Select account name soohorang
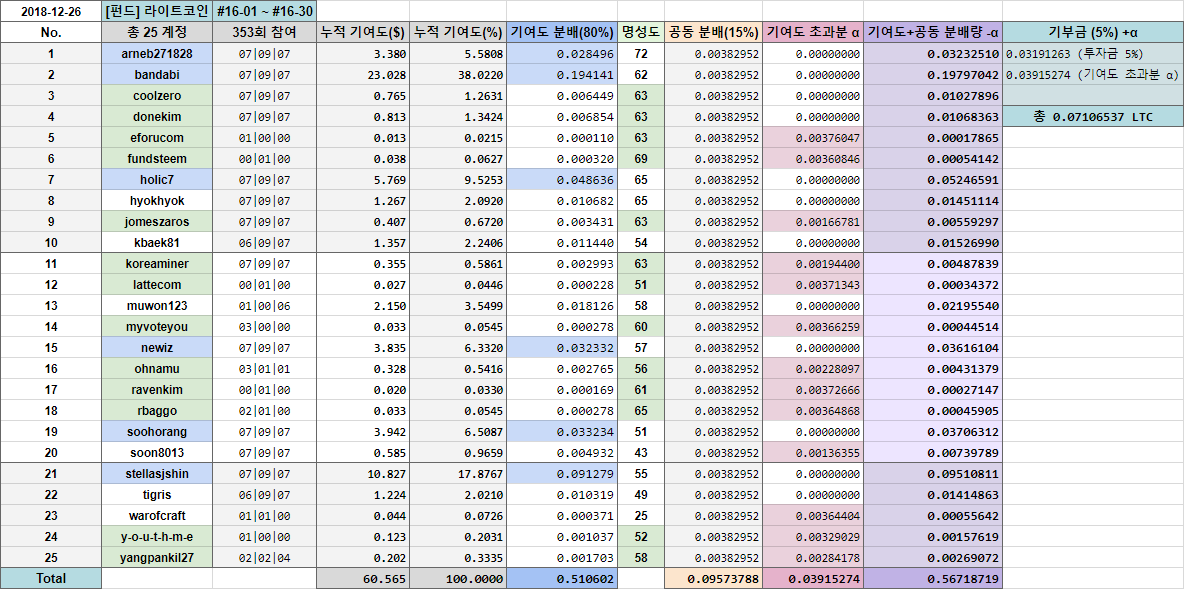The image size is (1184, 589). pyautogui.click(x=157, y=432)
